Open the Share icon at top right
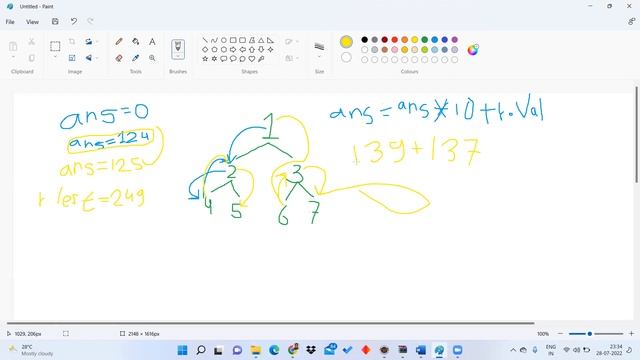This screenshot has width=640, height=360. click(x=631, y=21)
